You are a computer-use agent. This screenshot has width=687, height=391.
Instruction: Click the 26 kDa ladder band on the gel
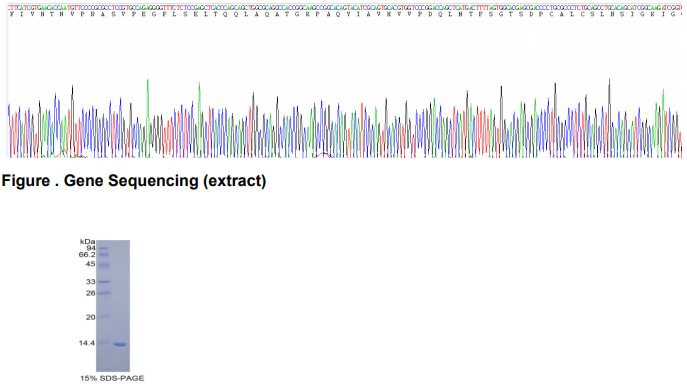103,293
